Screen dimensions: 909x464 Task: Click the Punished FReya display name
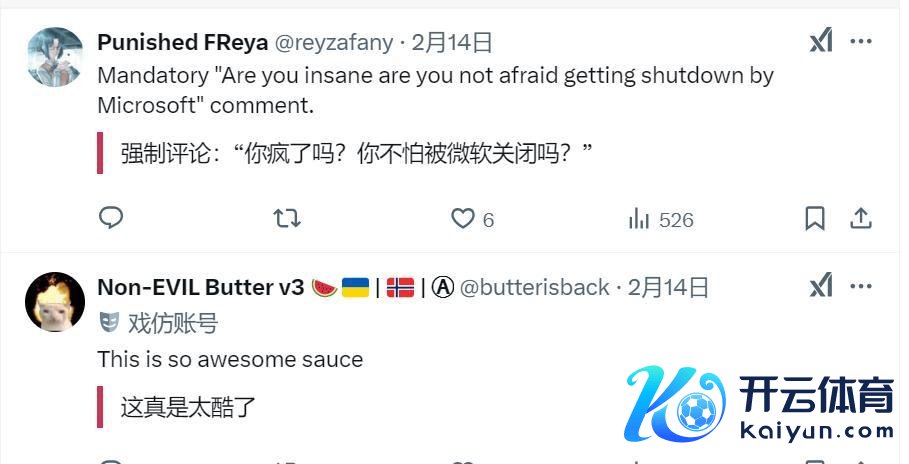[x=183, y=42]
